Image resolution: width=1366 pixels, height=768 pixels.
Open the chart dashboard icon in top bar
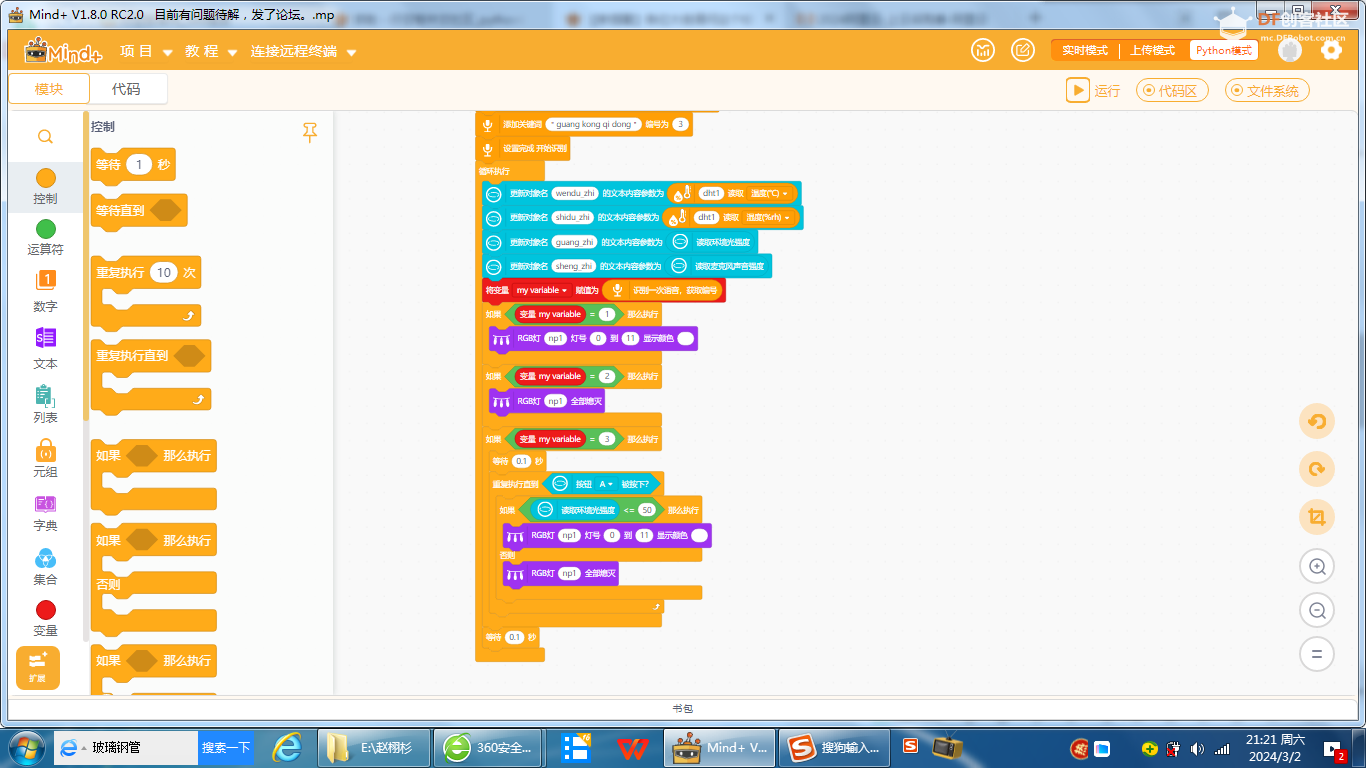click(x=983, y=50)
